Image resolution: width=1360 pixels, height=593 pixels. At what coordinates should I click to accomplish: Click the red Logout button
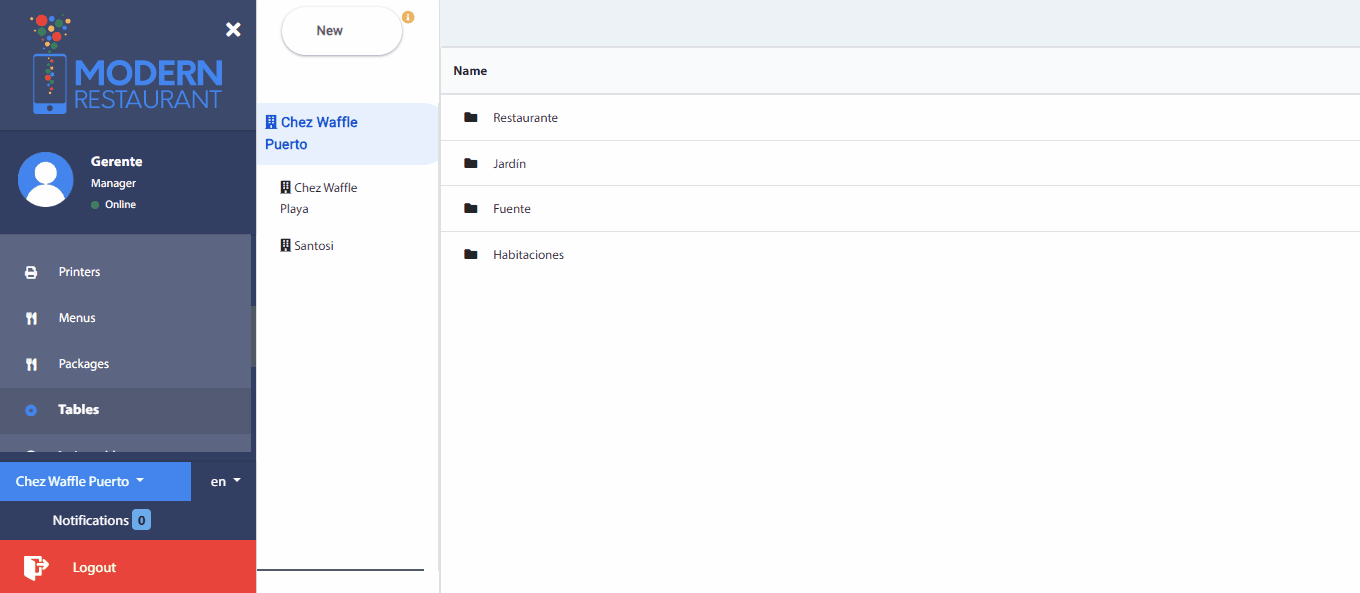[128, 567]
